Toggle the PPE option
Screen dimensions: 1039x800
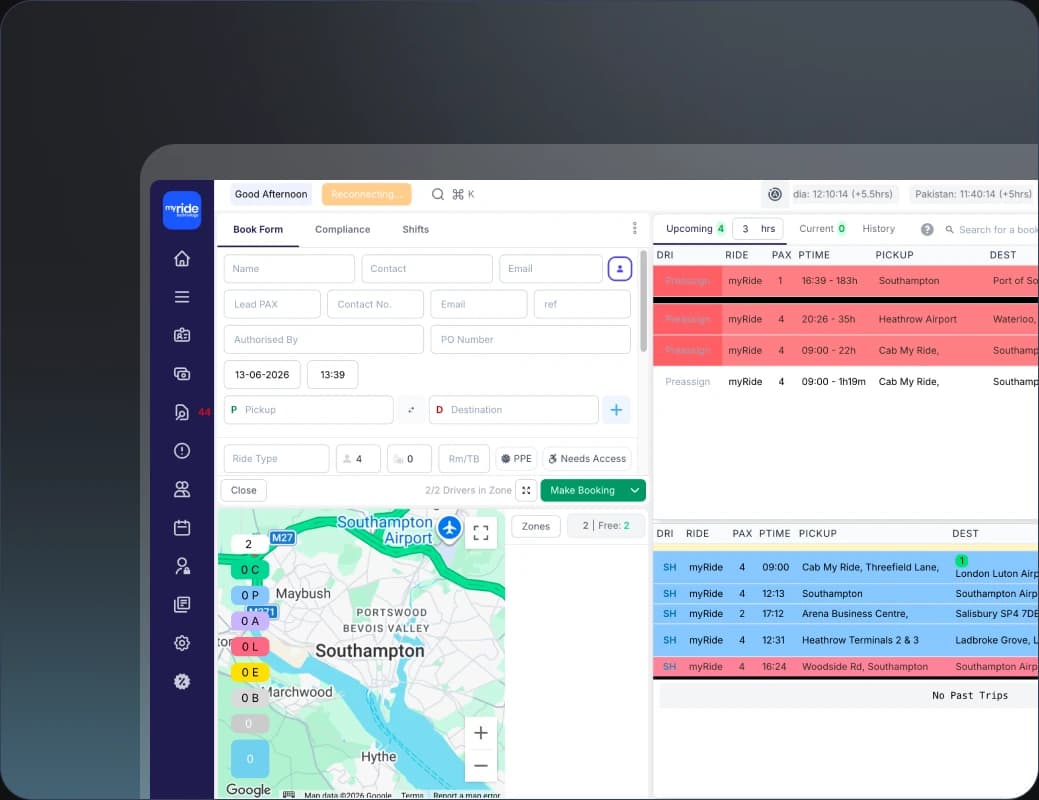point(516,459)
